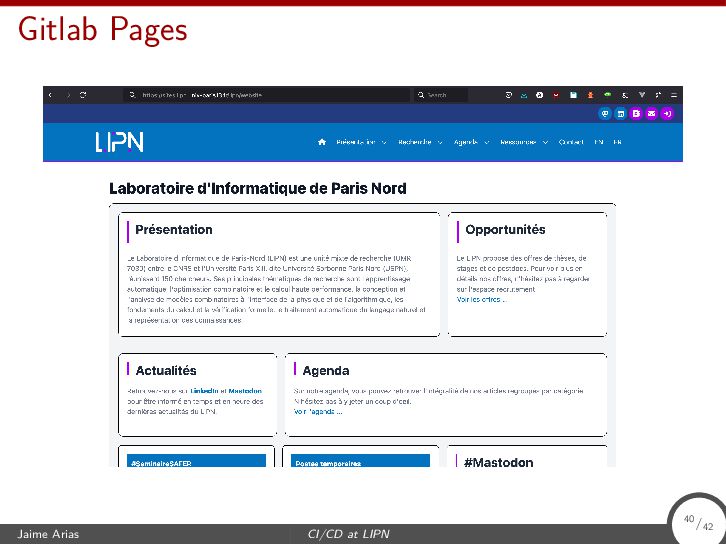Click the URL in the browser address bar
This screenshot has width=726, height=544.
[x=202, y=95]
